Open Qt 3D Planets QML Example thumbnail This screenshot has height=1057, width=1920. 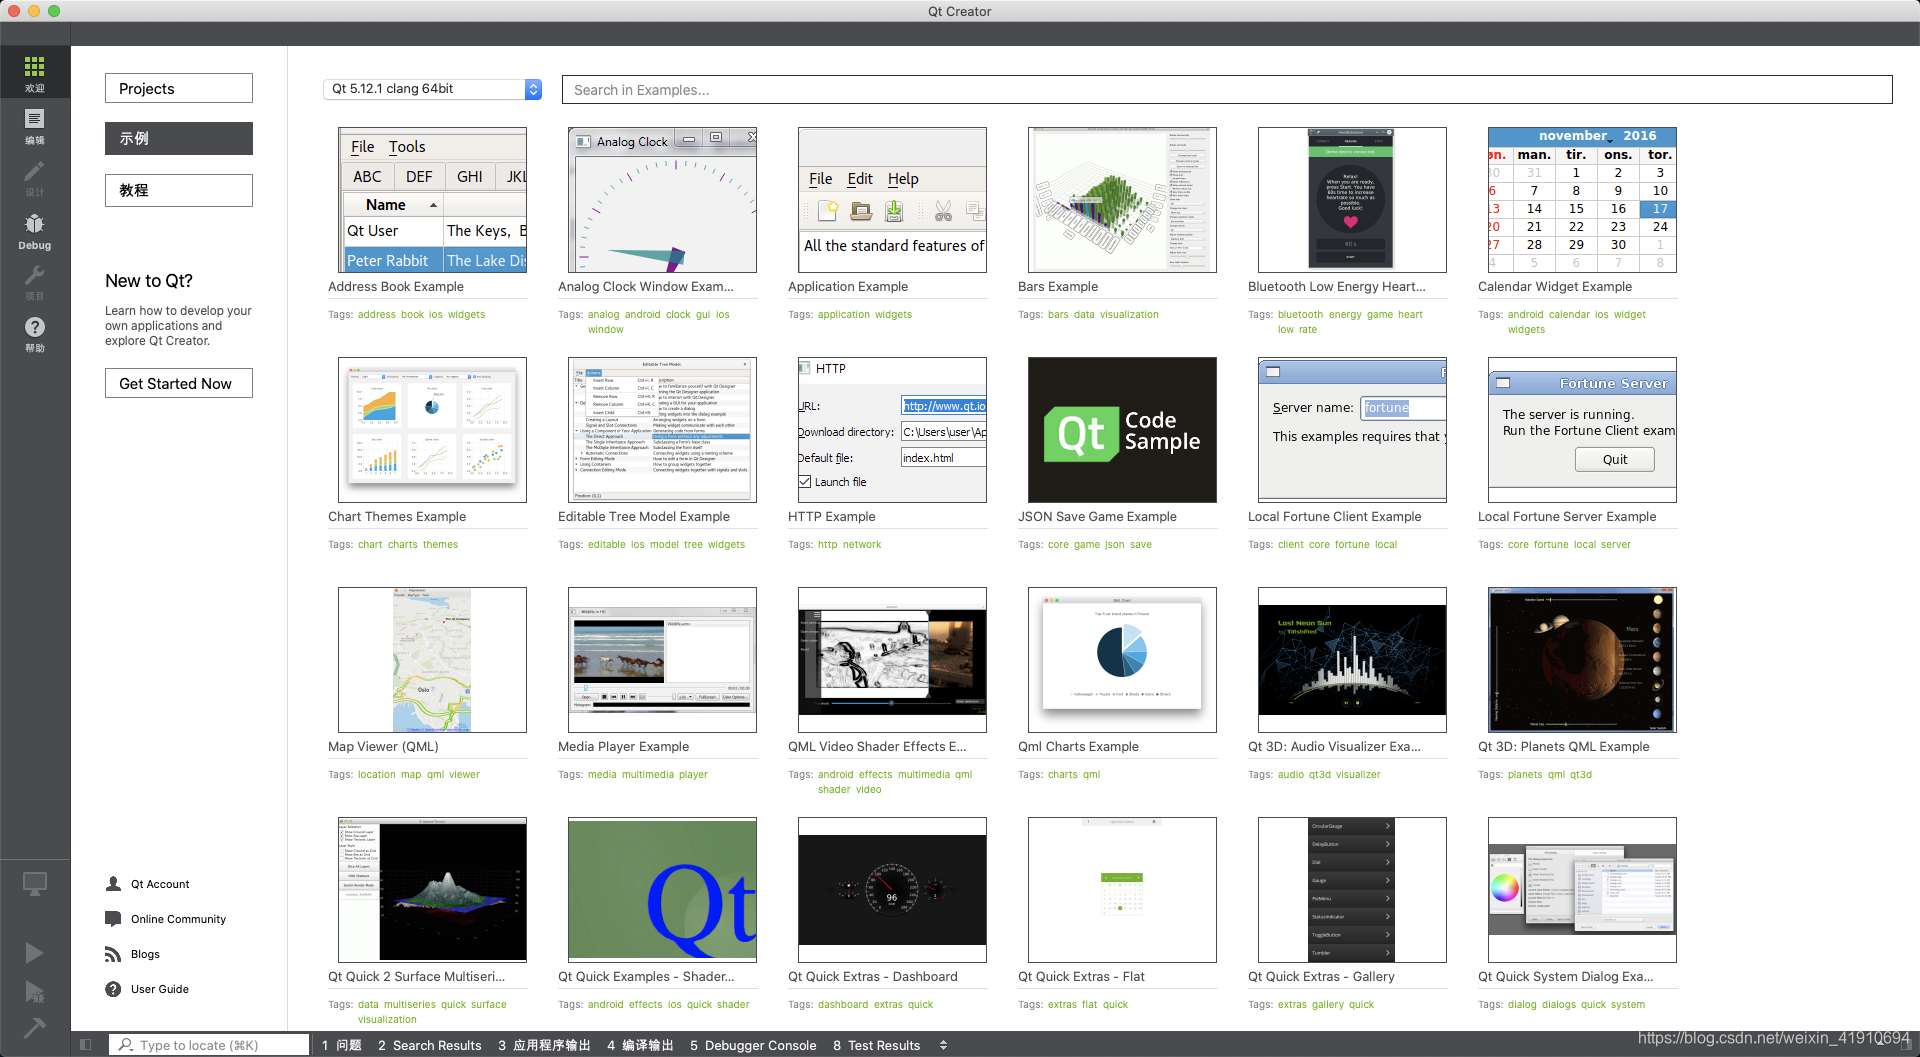(x=1582, y=660)
